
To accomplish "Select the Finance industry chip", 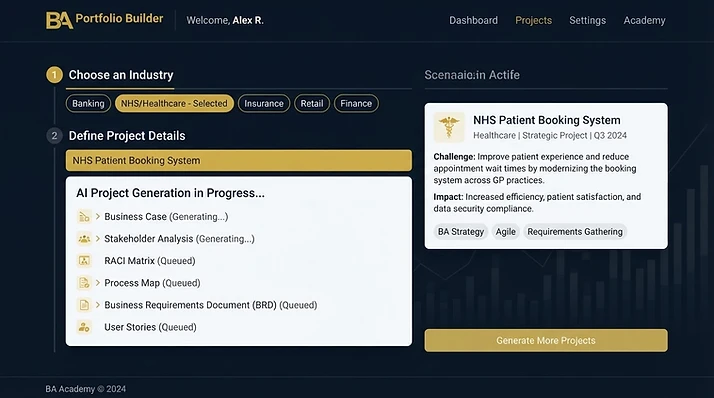I will [356, 103].
